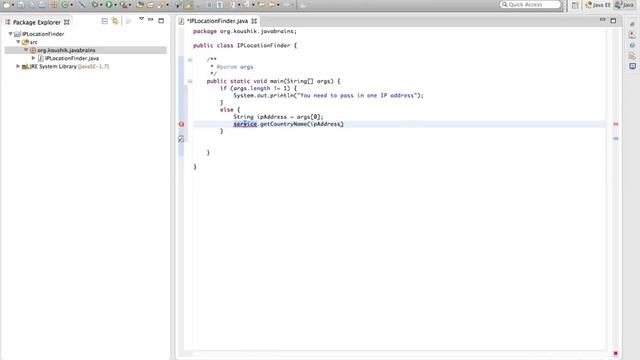Open the Package Explorer view menu triangle
640x360 pixels.
(141, 19)
